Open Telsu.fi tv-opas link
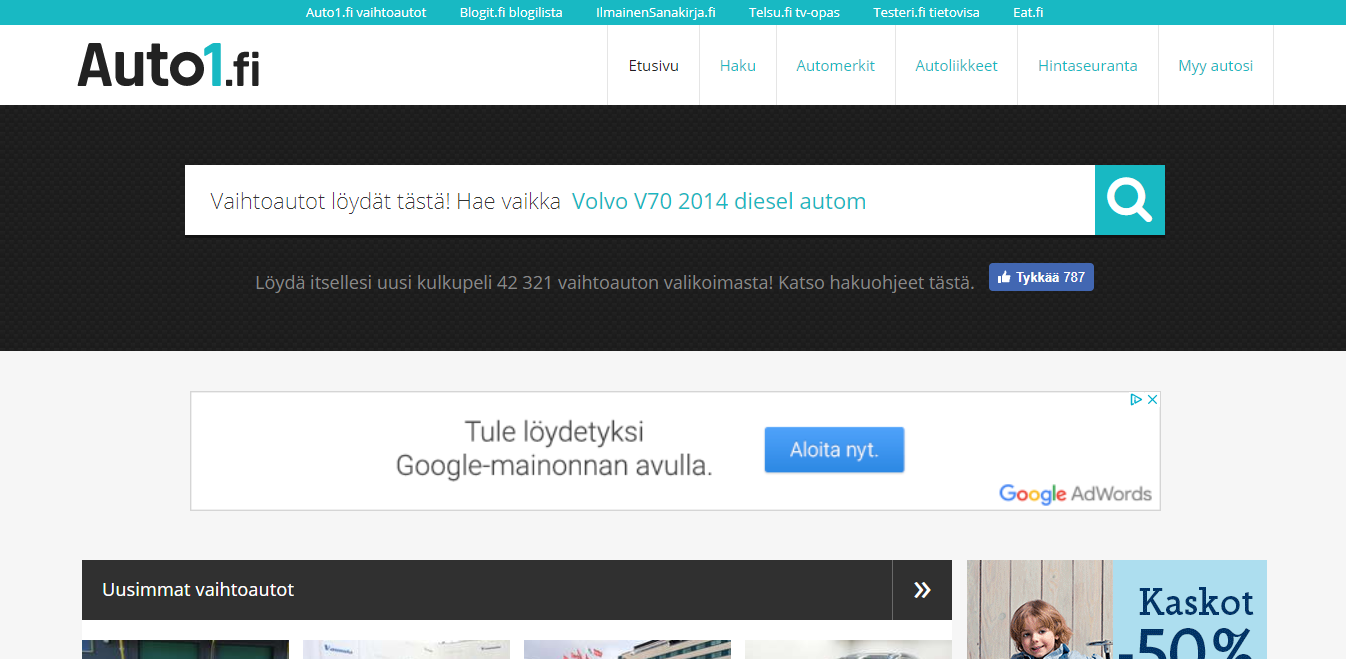The height and width of the screenshot is (659, 1346). (794, 13)
